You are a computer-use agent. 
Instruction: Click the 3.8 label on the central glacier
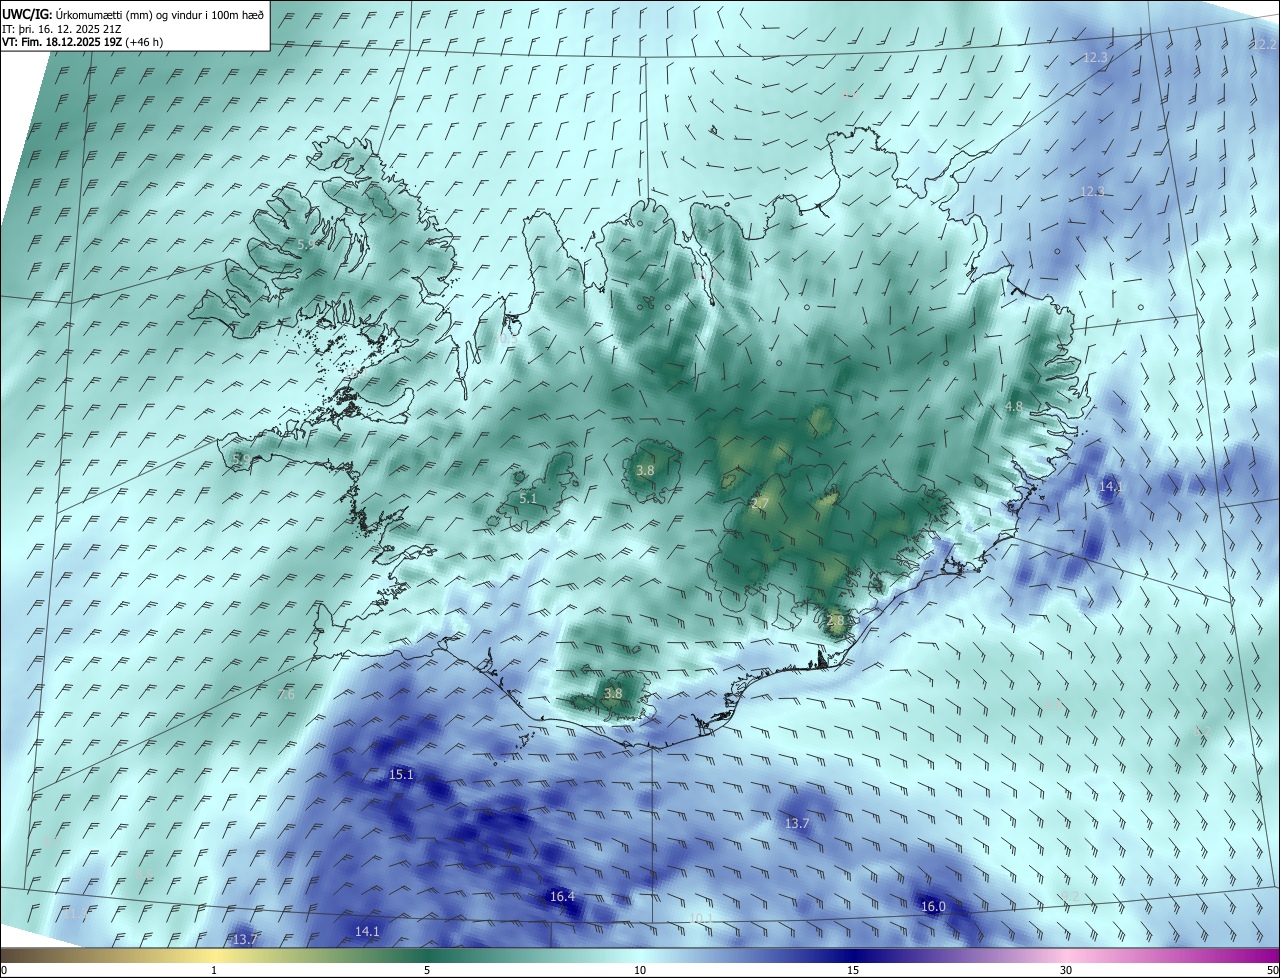645,470
